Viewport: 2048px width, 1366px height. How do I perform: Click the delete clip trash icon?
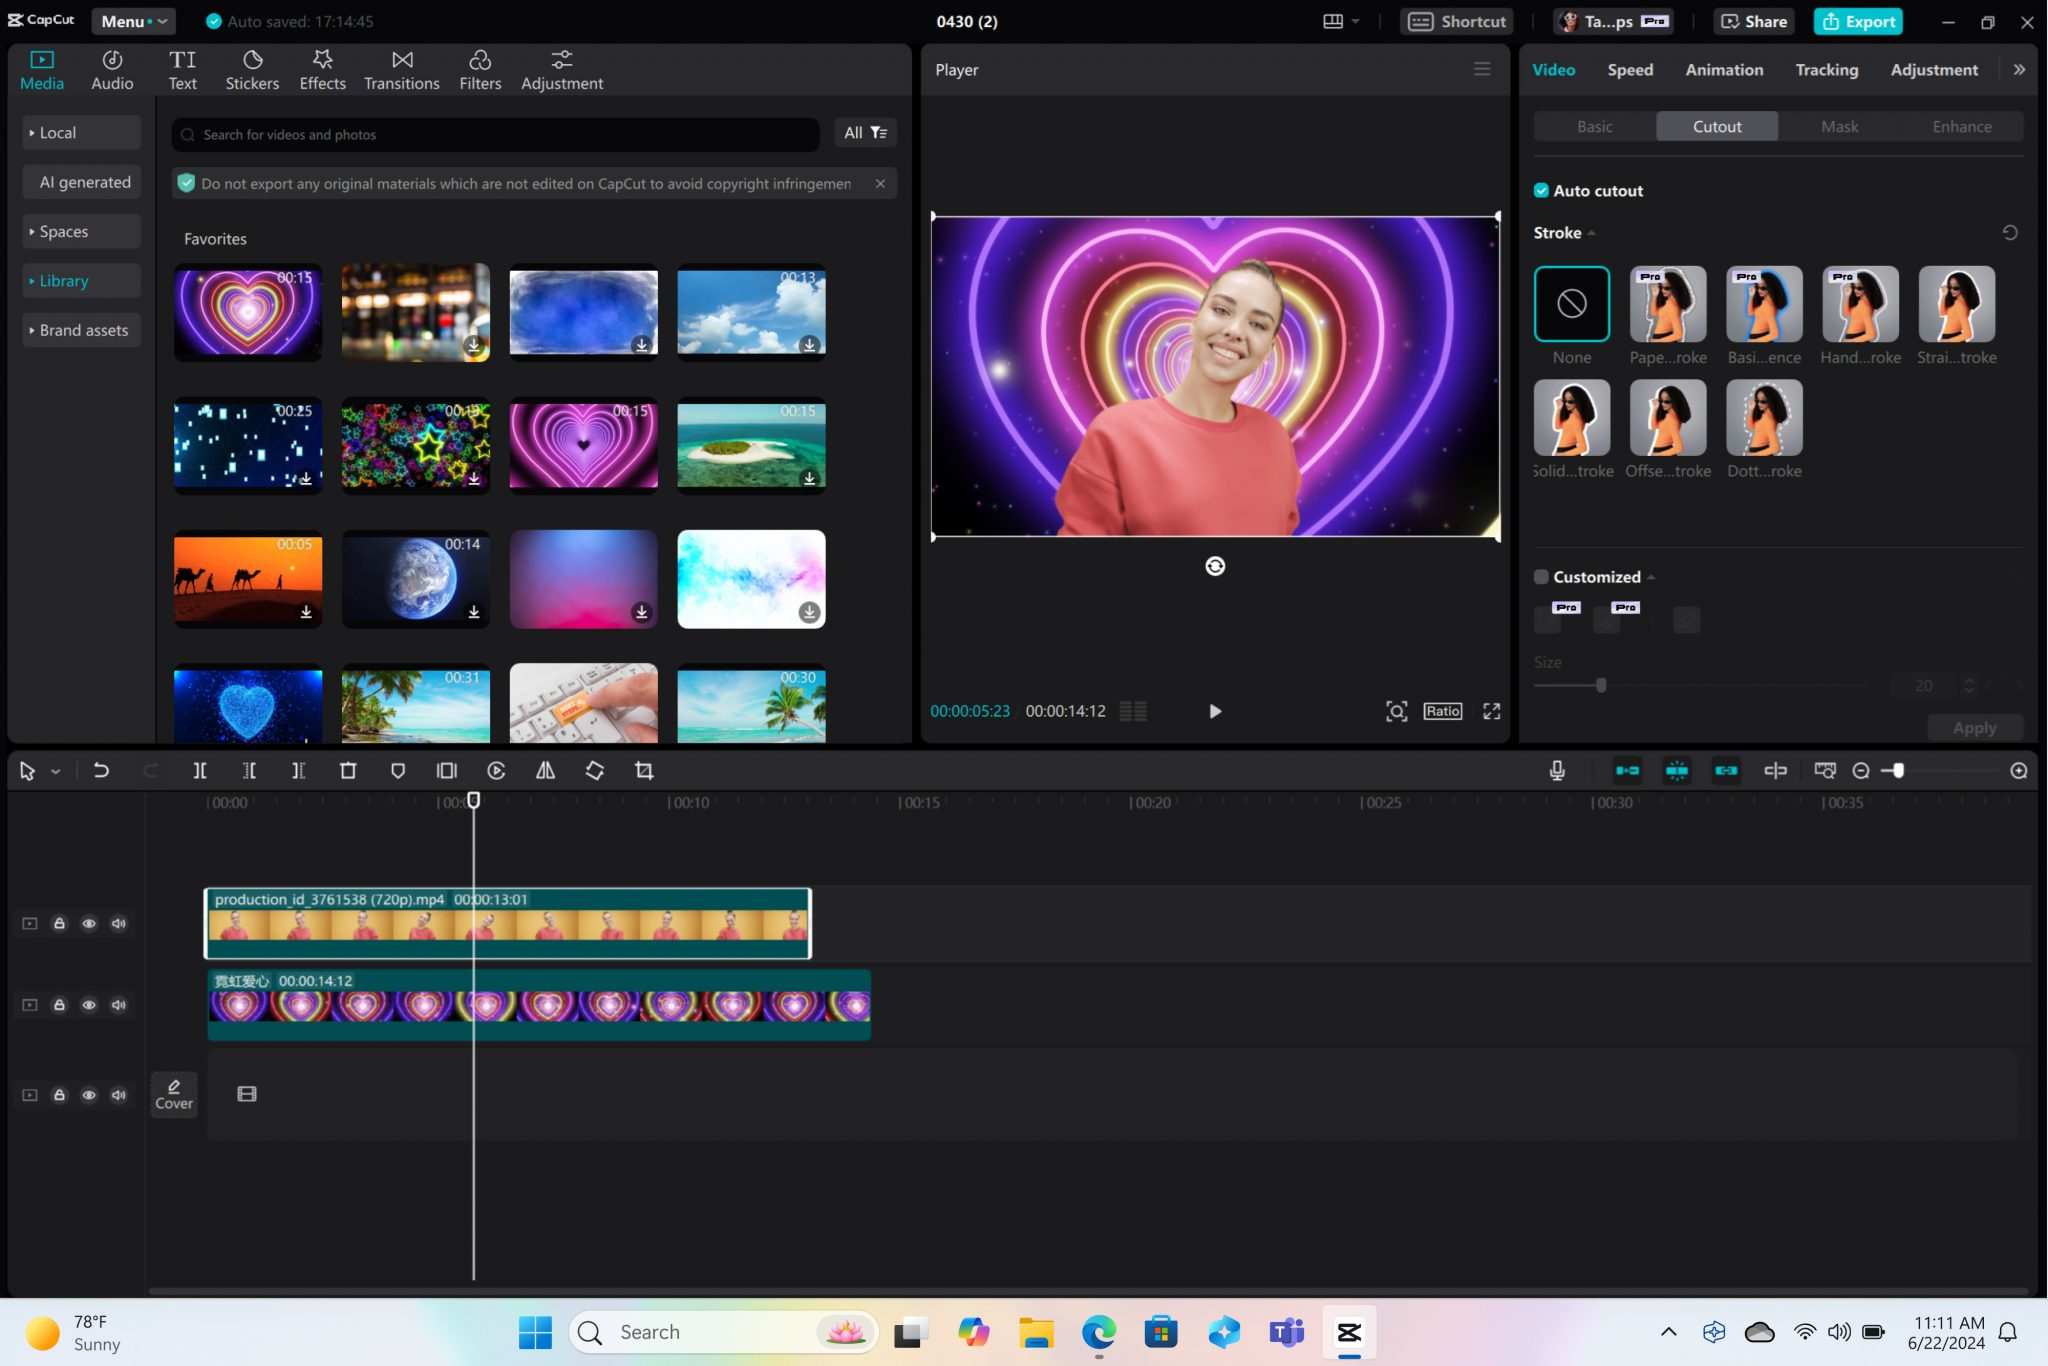(x=348, y=770)
